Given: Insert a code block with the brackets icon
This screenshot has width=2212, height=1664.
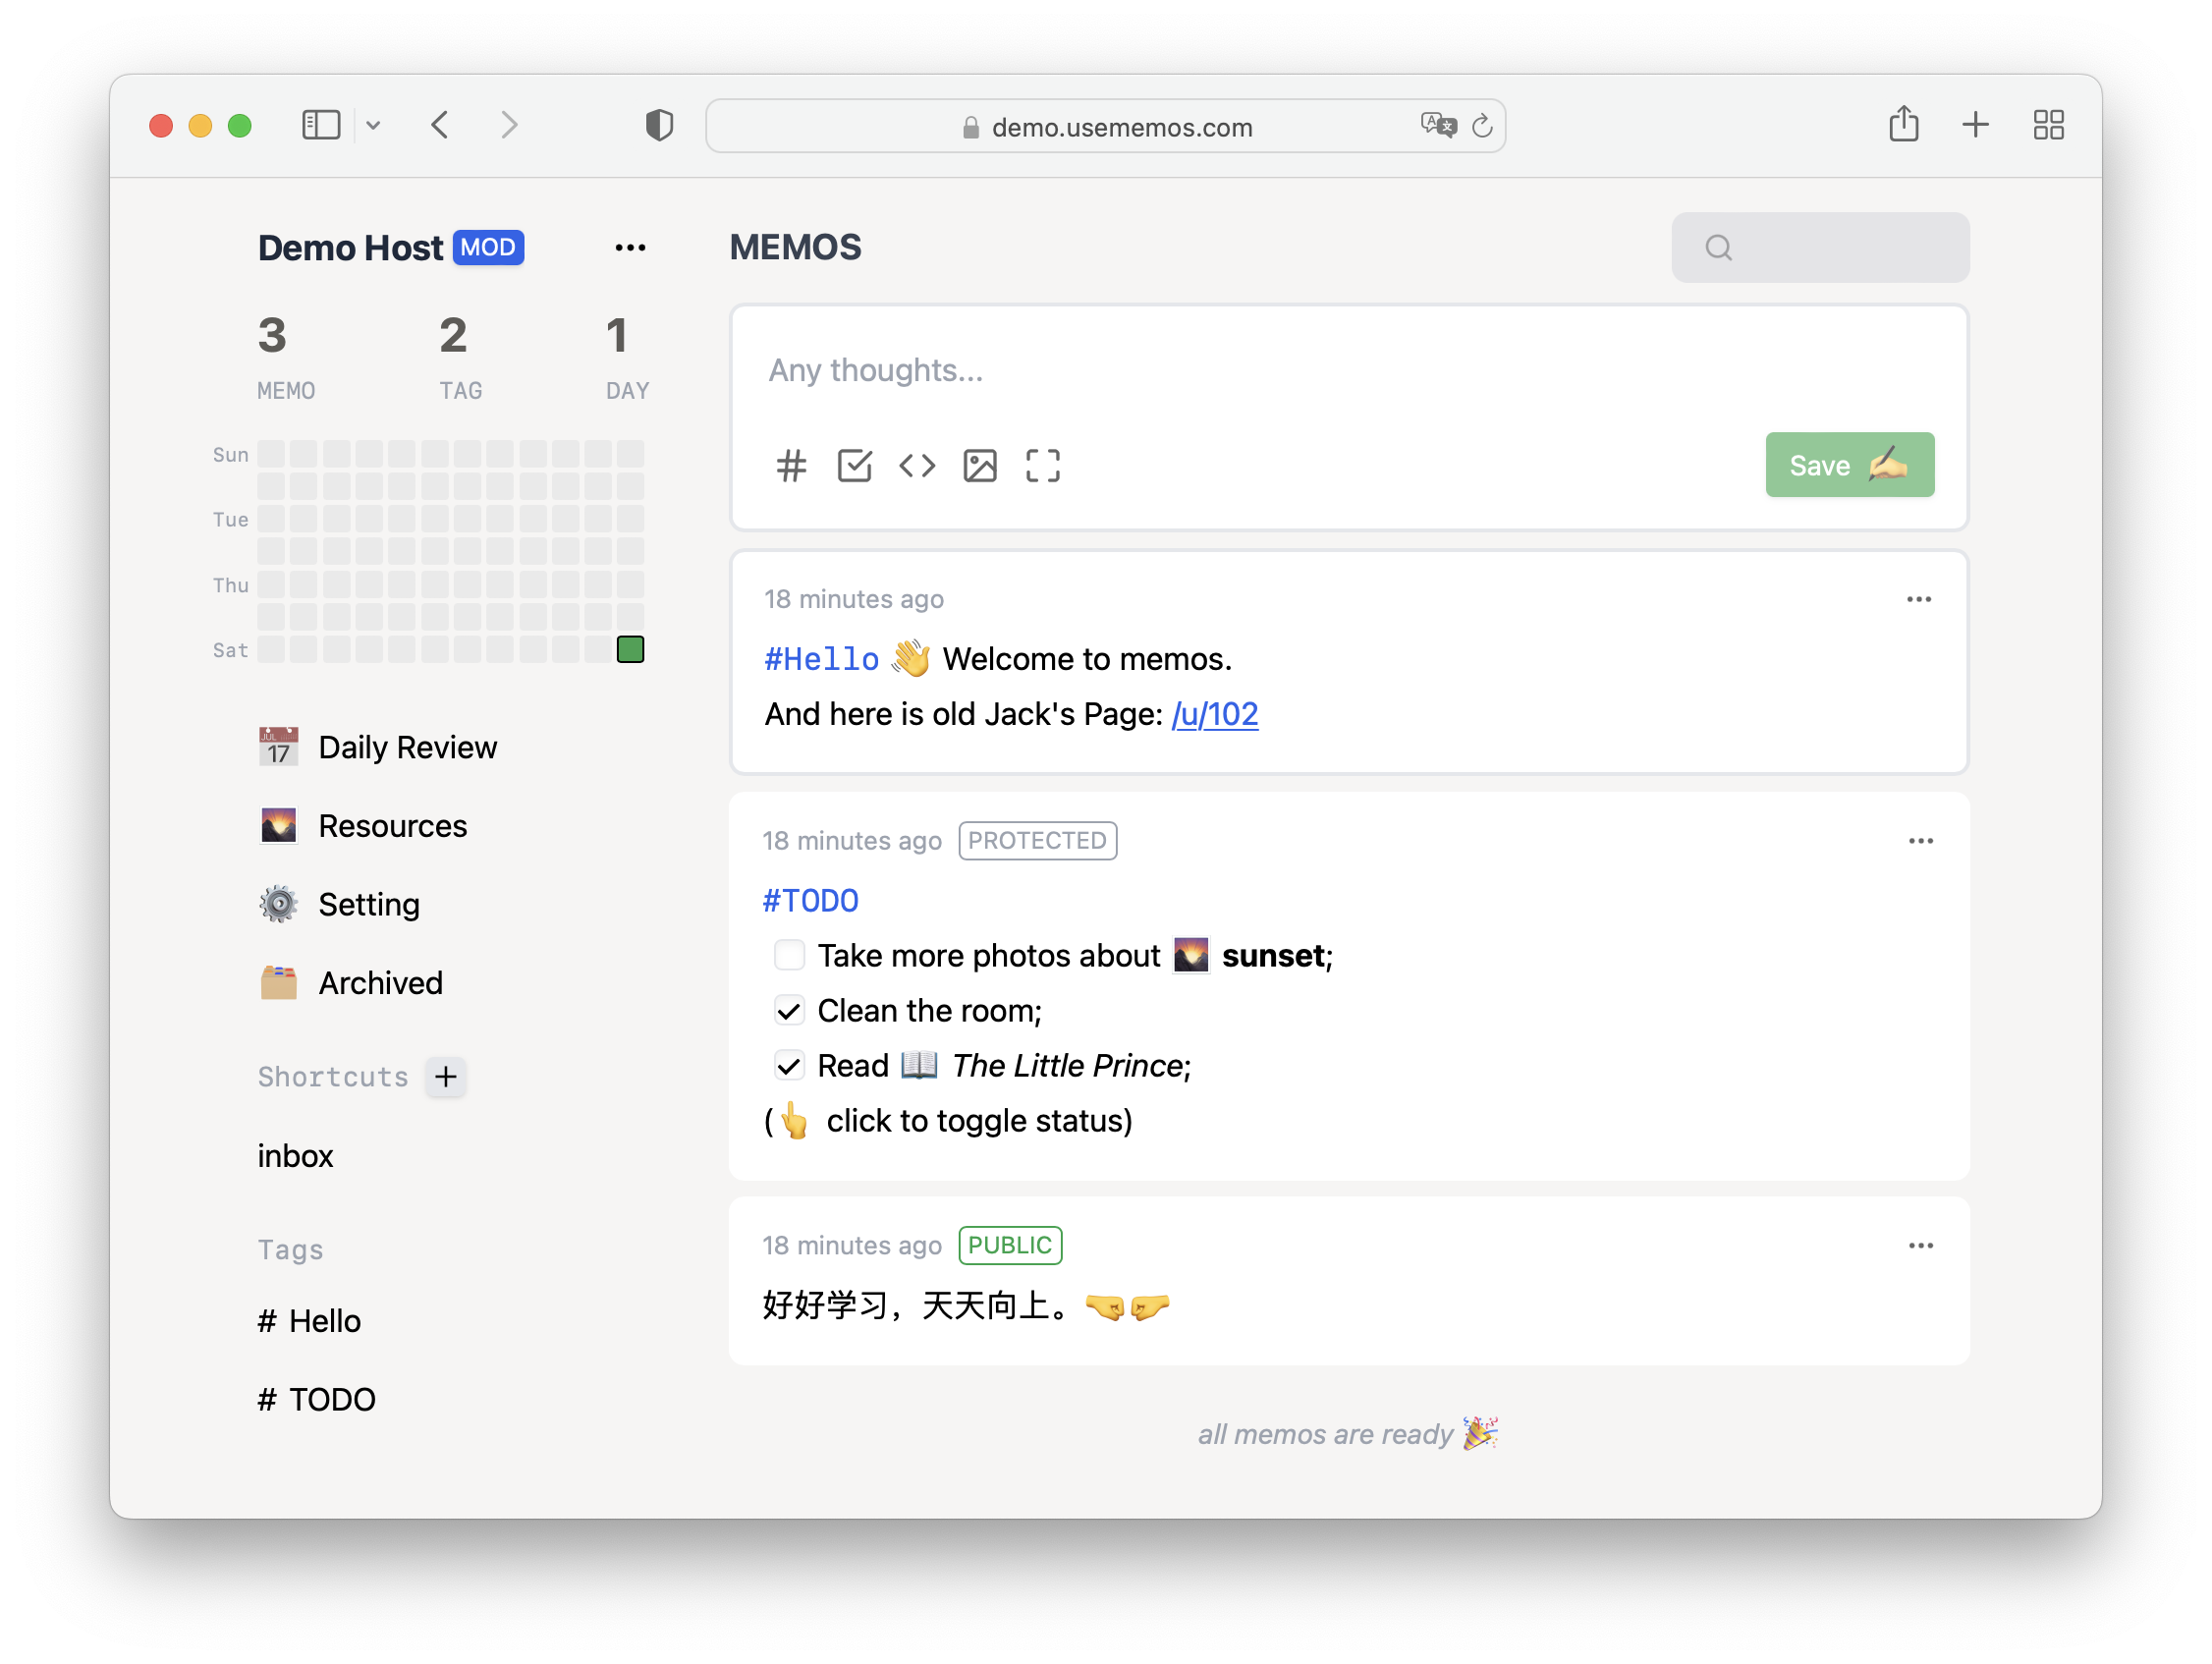Looking at the screenshot, I should [x=917, y=466].
